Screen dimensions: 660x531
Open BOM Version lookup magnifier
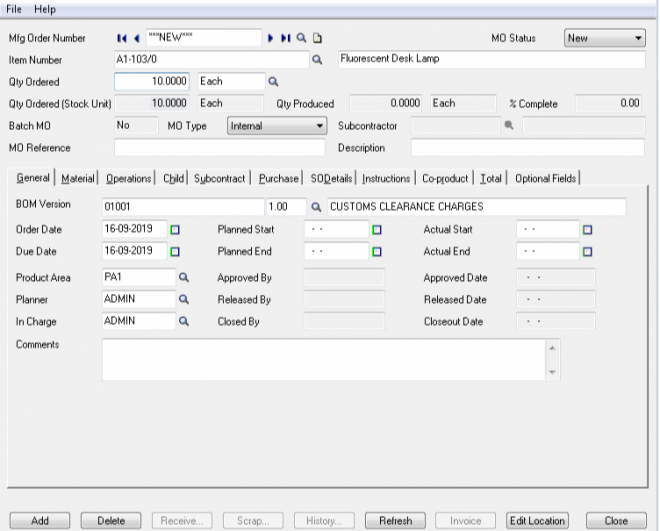tap(315, 207)
